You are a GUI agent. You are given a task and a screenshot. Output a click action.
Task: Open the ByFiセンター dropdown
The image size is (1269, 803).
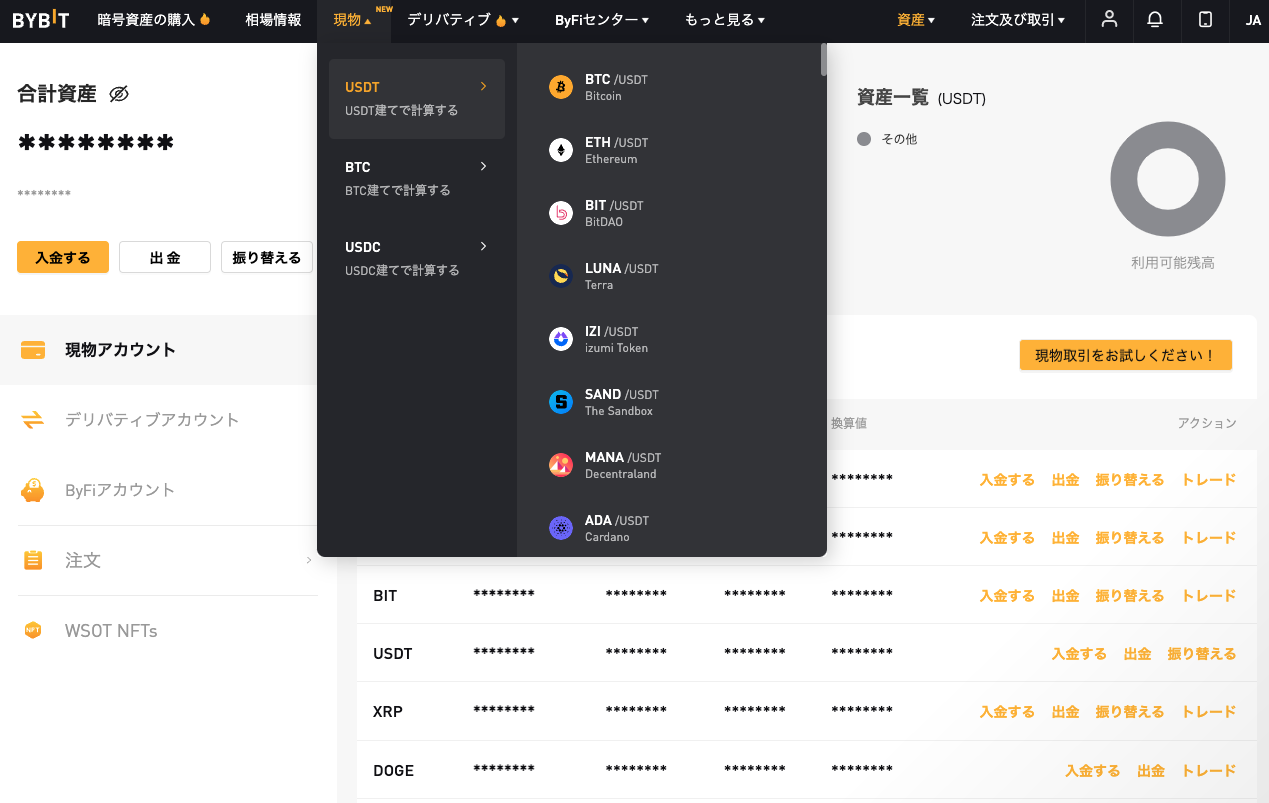602,20
